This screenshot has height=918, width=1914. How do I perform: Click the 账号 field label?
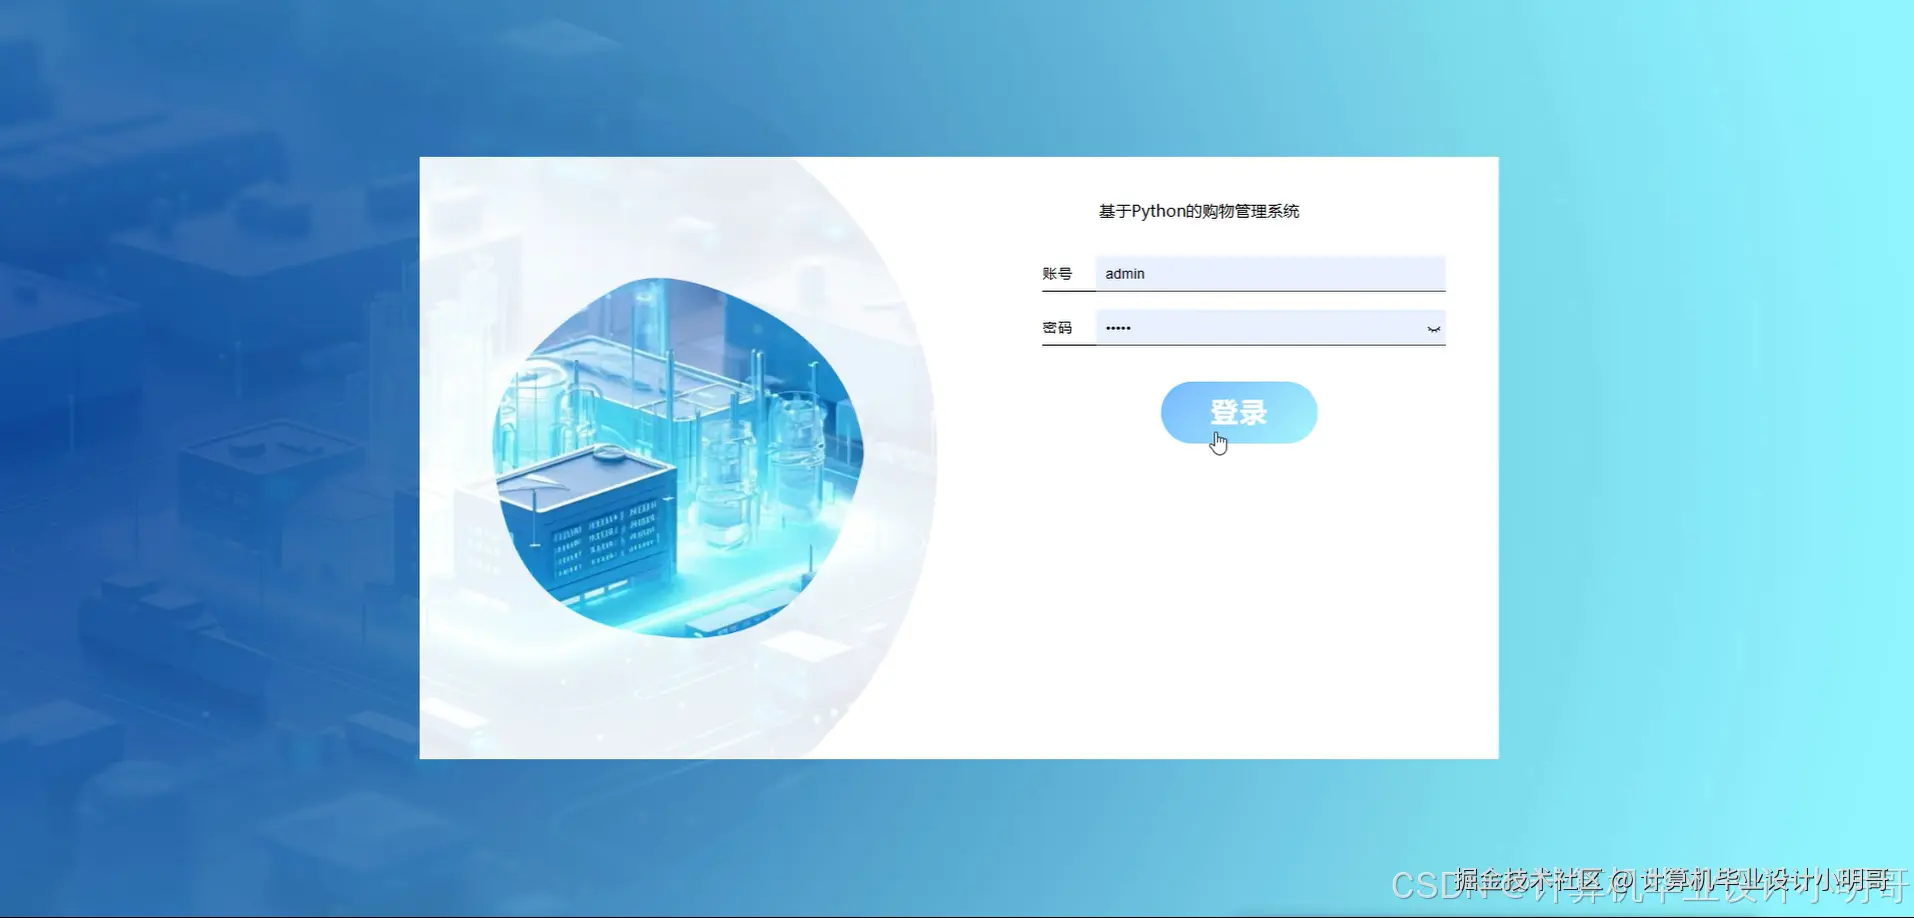1057,273
